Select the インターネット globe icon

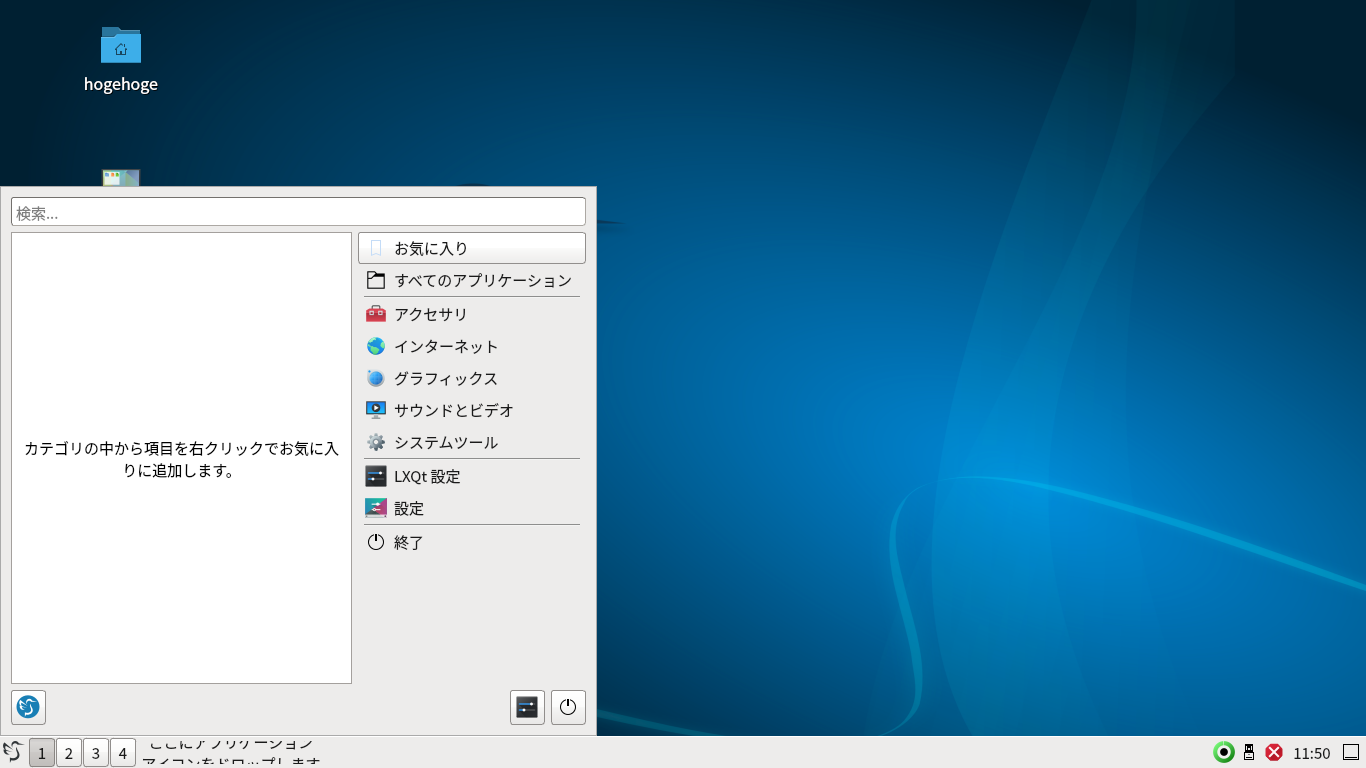376,345
